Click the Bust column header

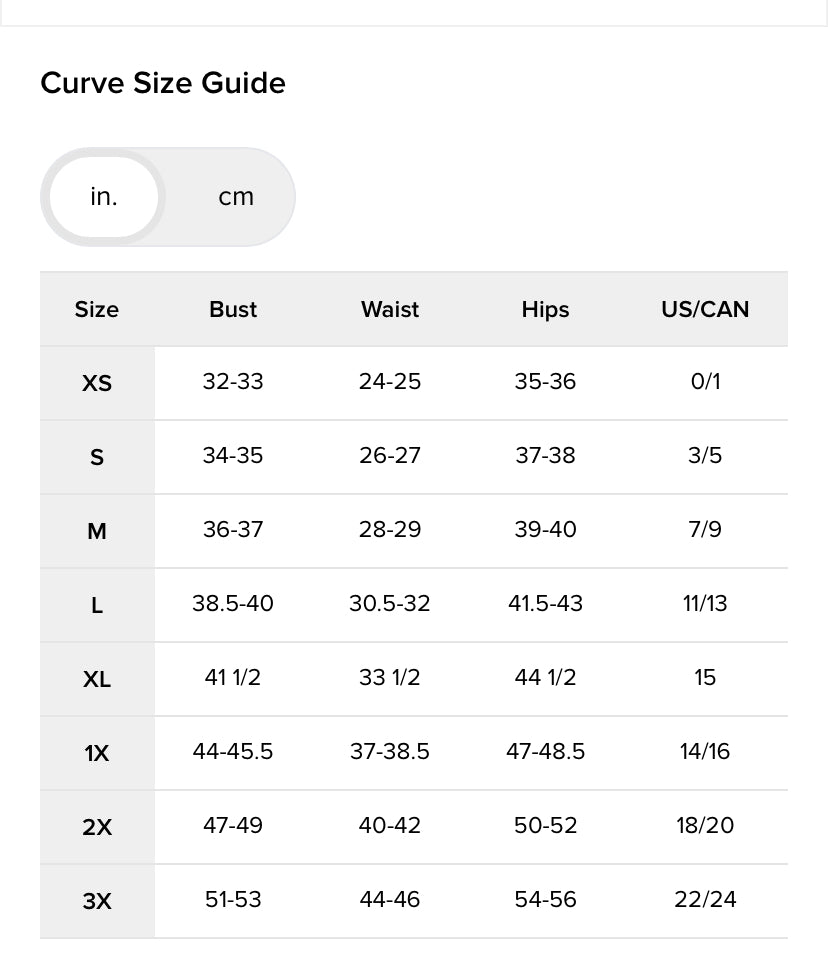pos(233,309)
